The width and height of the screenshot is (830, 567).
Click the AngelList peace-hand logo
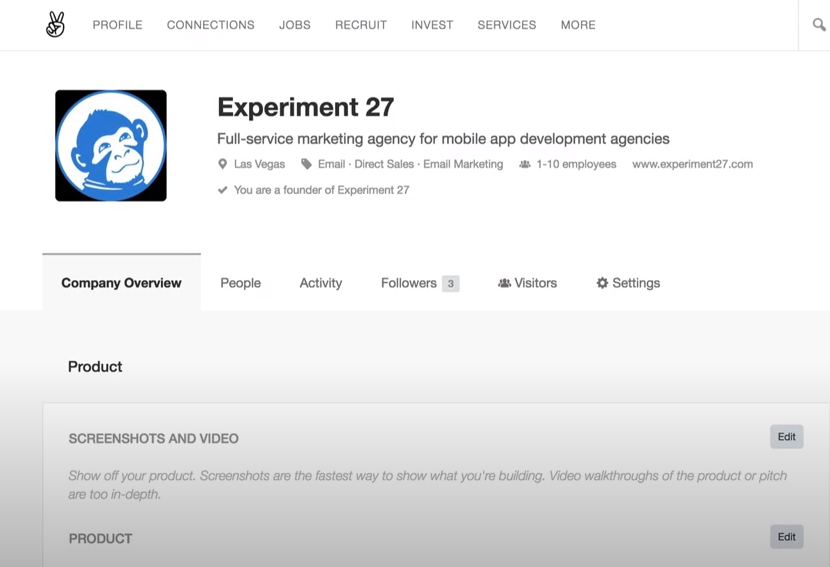point(55,24)
